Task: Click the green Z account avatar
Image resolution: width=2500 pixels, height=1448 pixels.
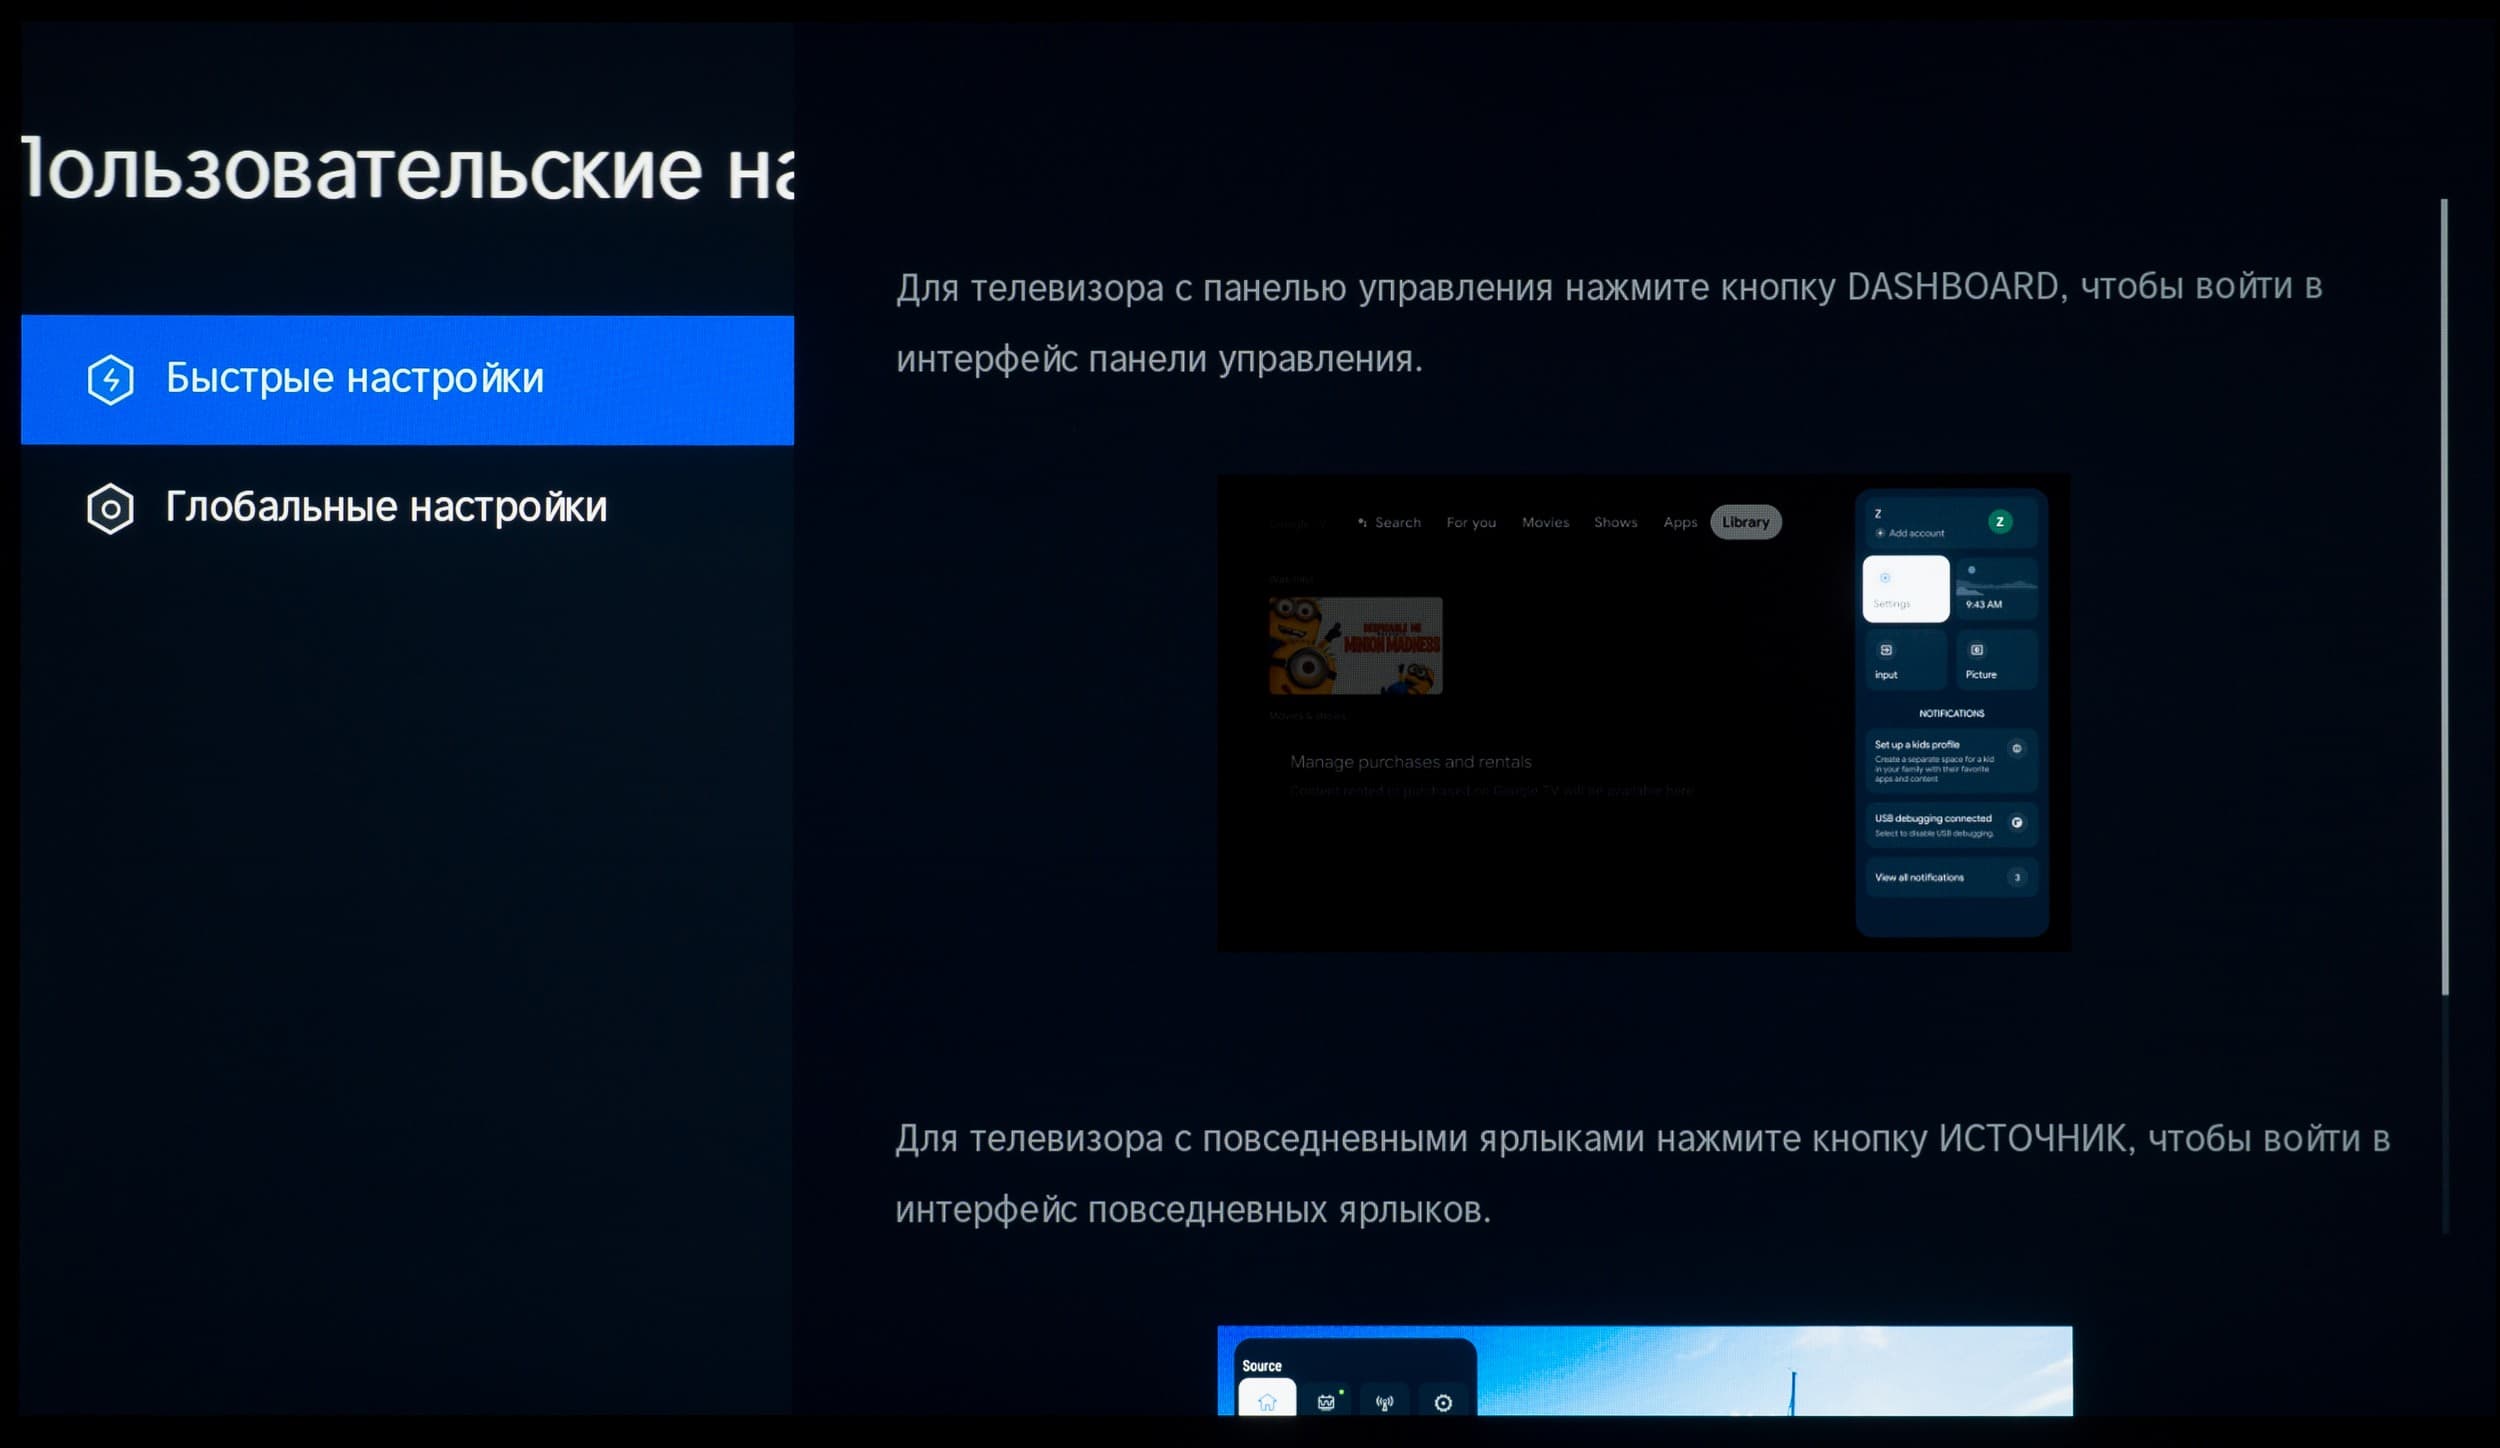Action: click(x=1999, y=521)
